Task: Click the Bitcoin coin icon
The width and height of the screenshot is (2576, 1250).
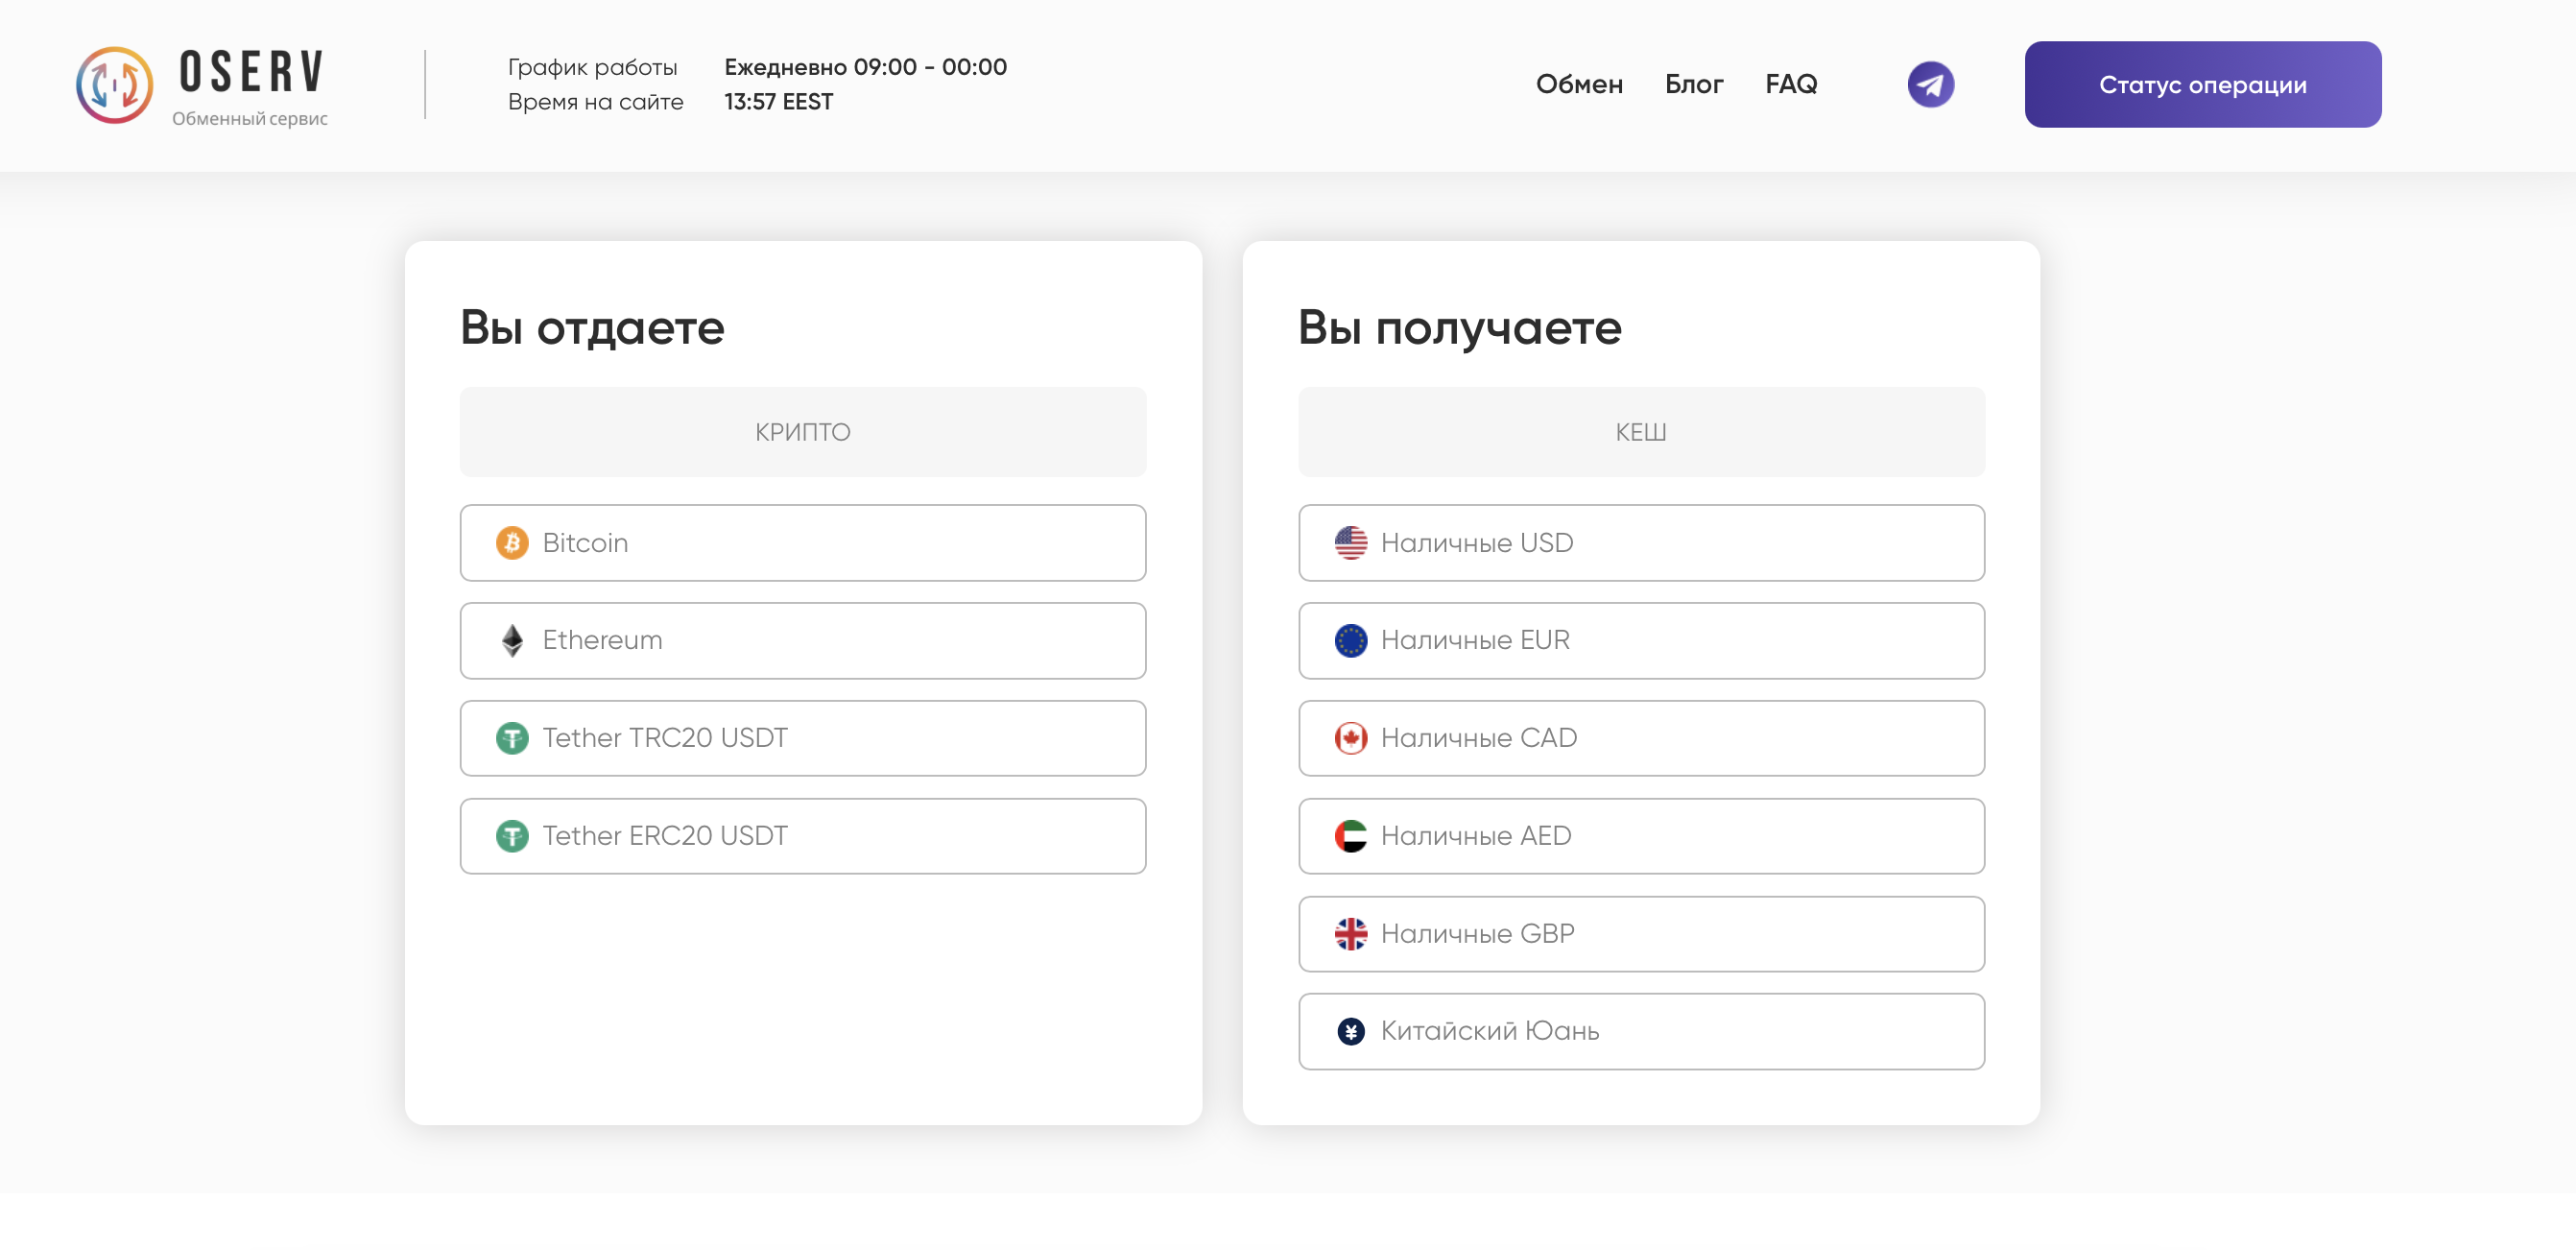Action: click(512, 543)
